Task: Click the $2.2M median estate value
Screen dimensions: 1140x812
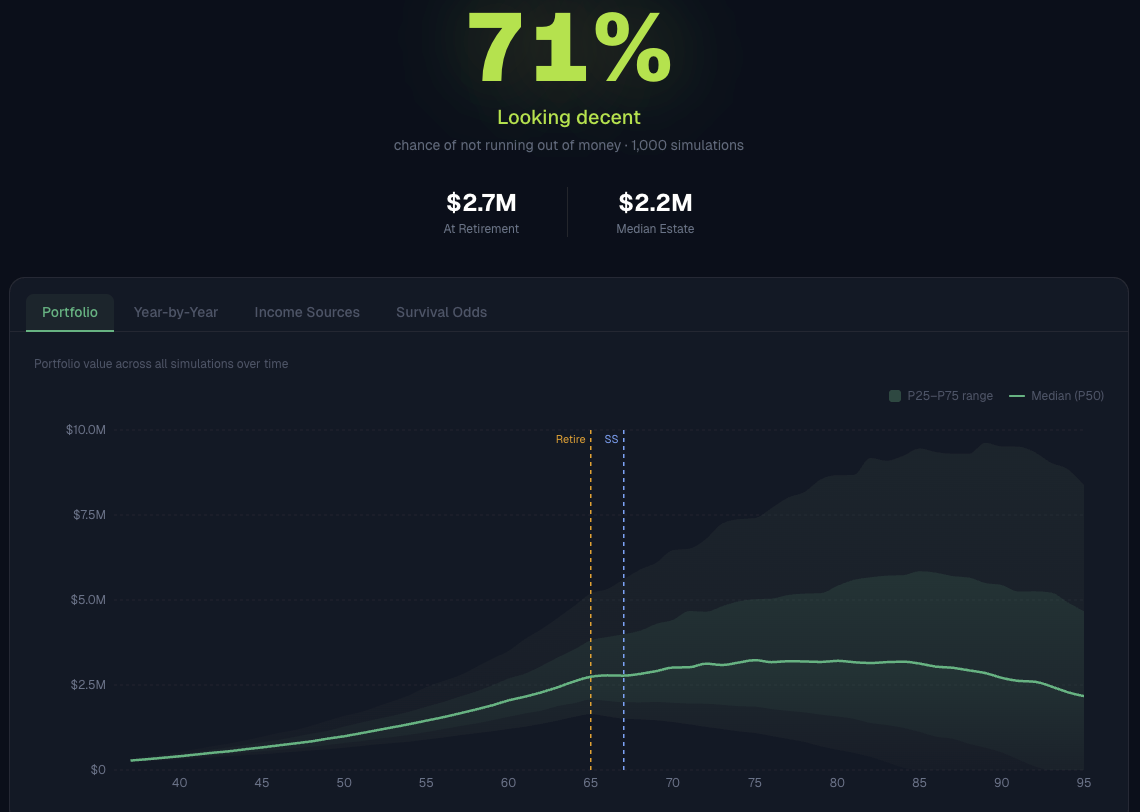Action: click(x=655, y=203)
